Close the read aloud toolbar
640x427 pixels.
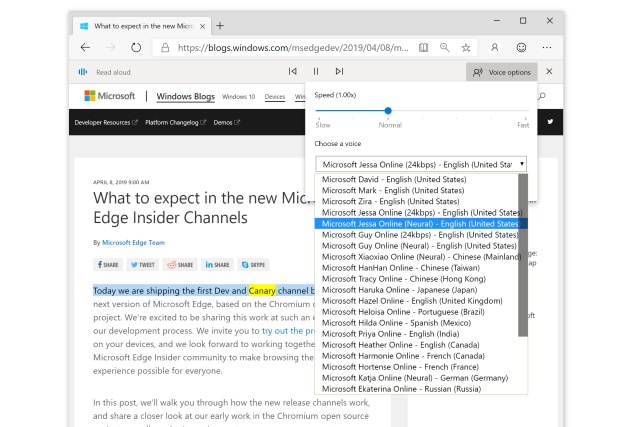550,71
